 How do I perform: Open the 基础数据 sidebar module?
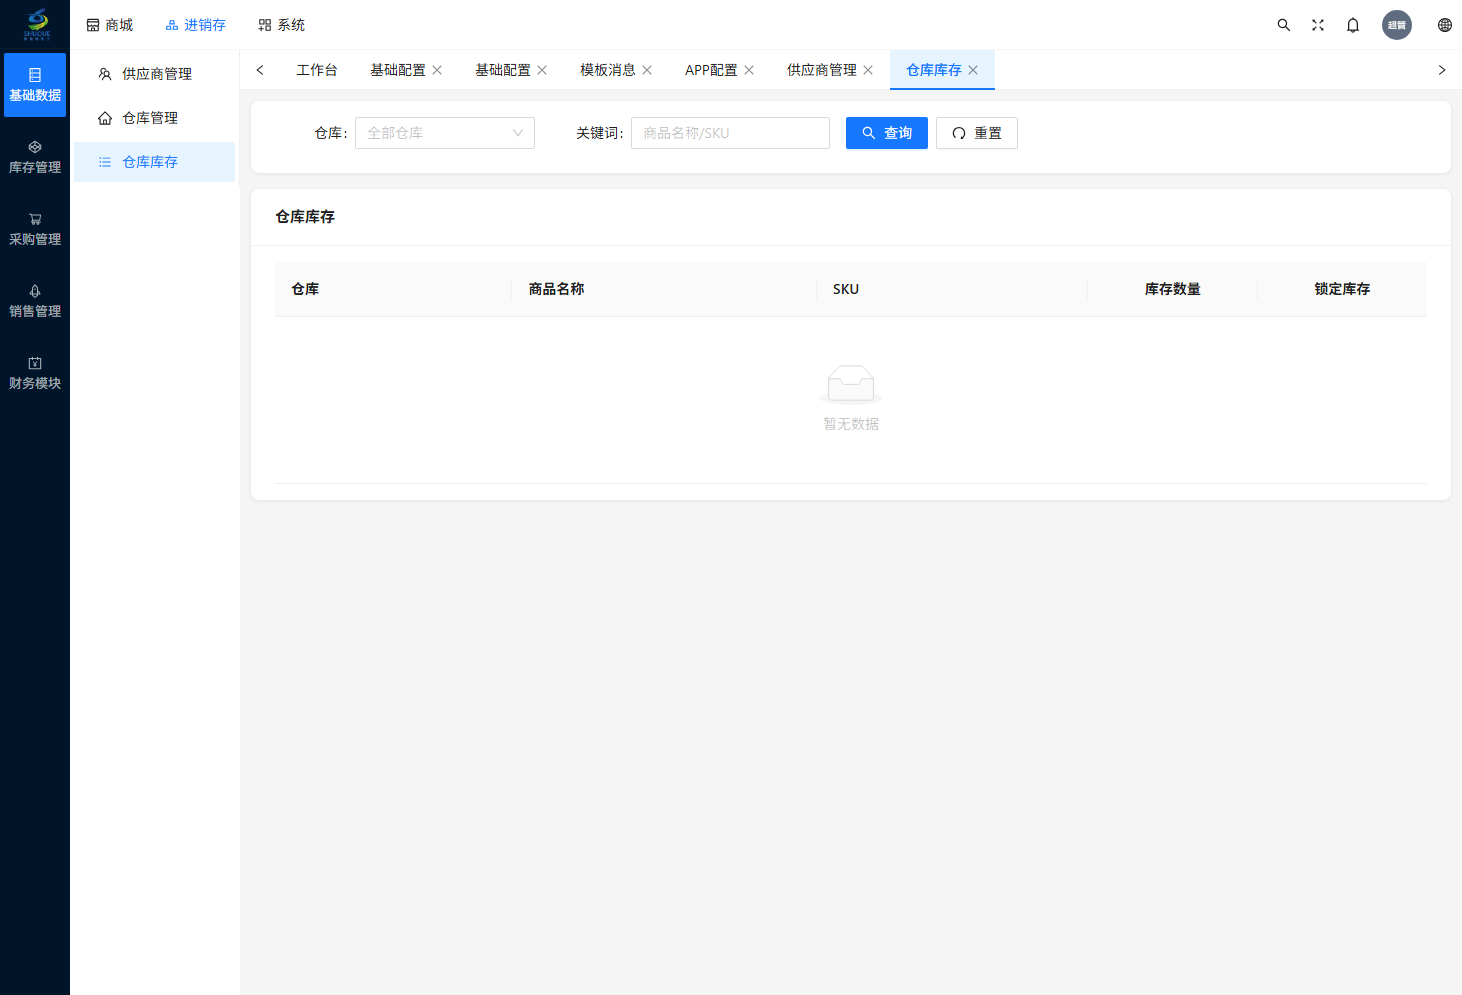click(x=35, y=85)
